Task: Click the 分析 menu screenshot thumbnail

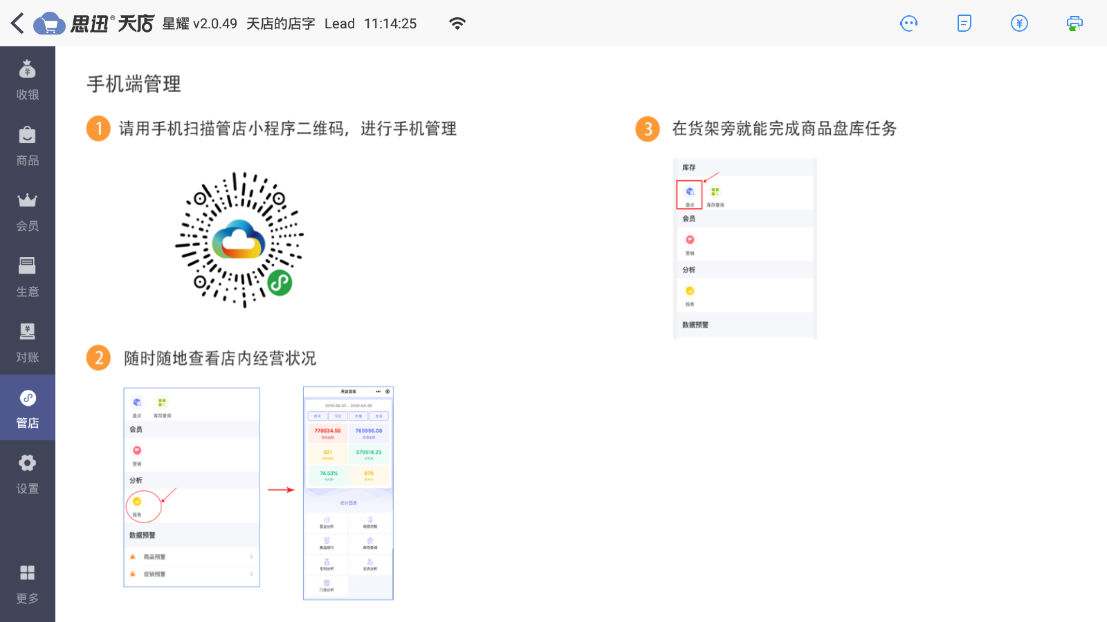Action: point(191,487)
